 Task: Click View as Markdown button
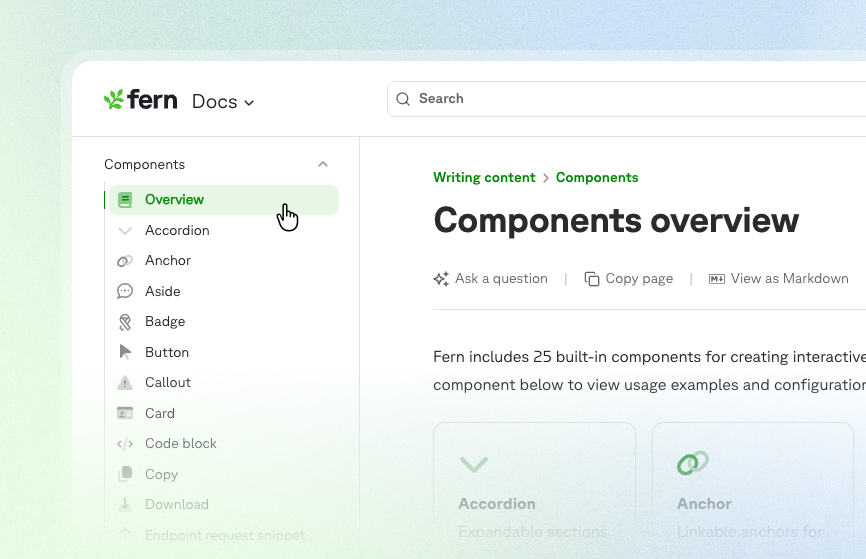(779, 278)
